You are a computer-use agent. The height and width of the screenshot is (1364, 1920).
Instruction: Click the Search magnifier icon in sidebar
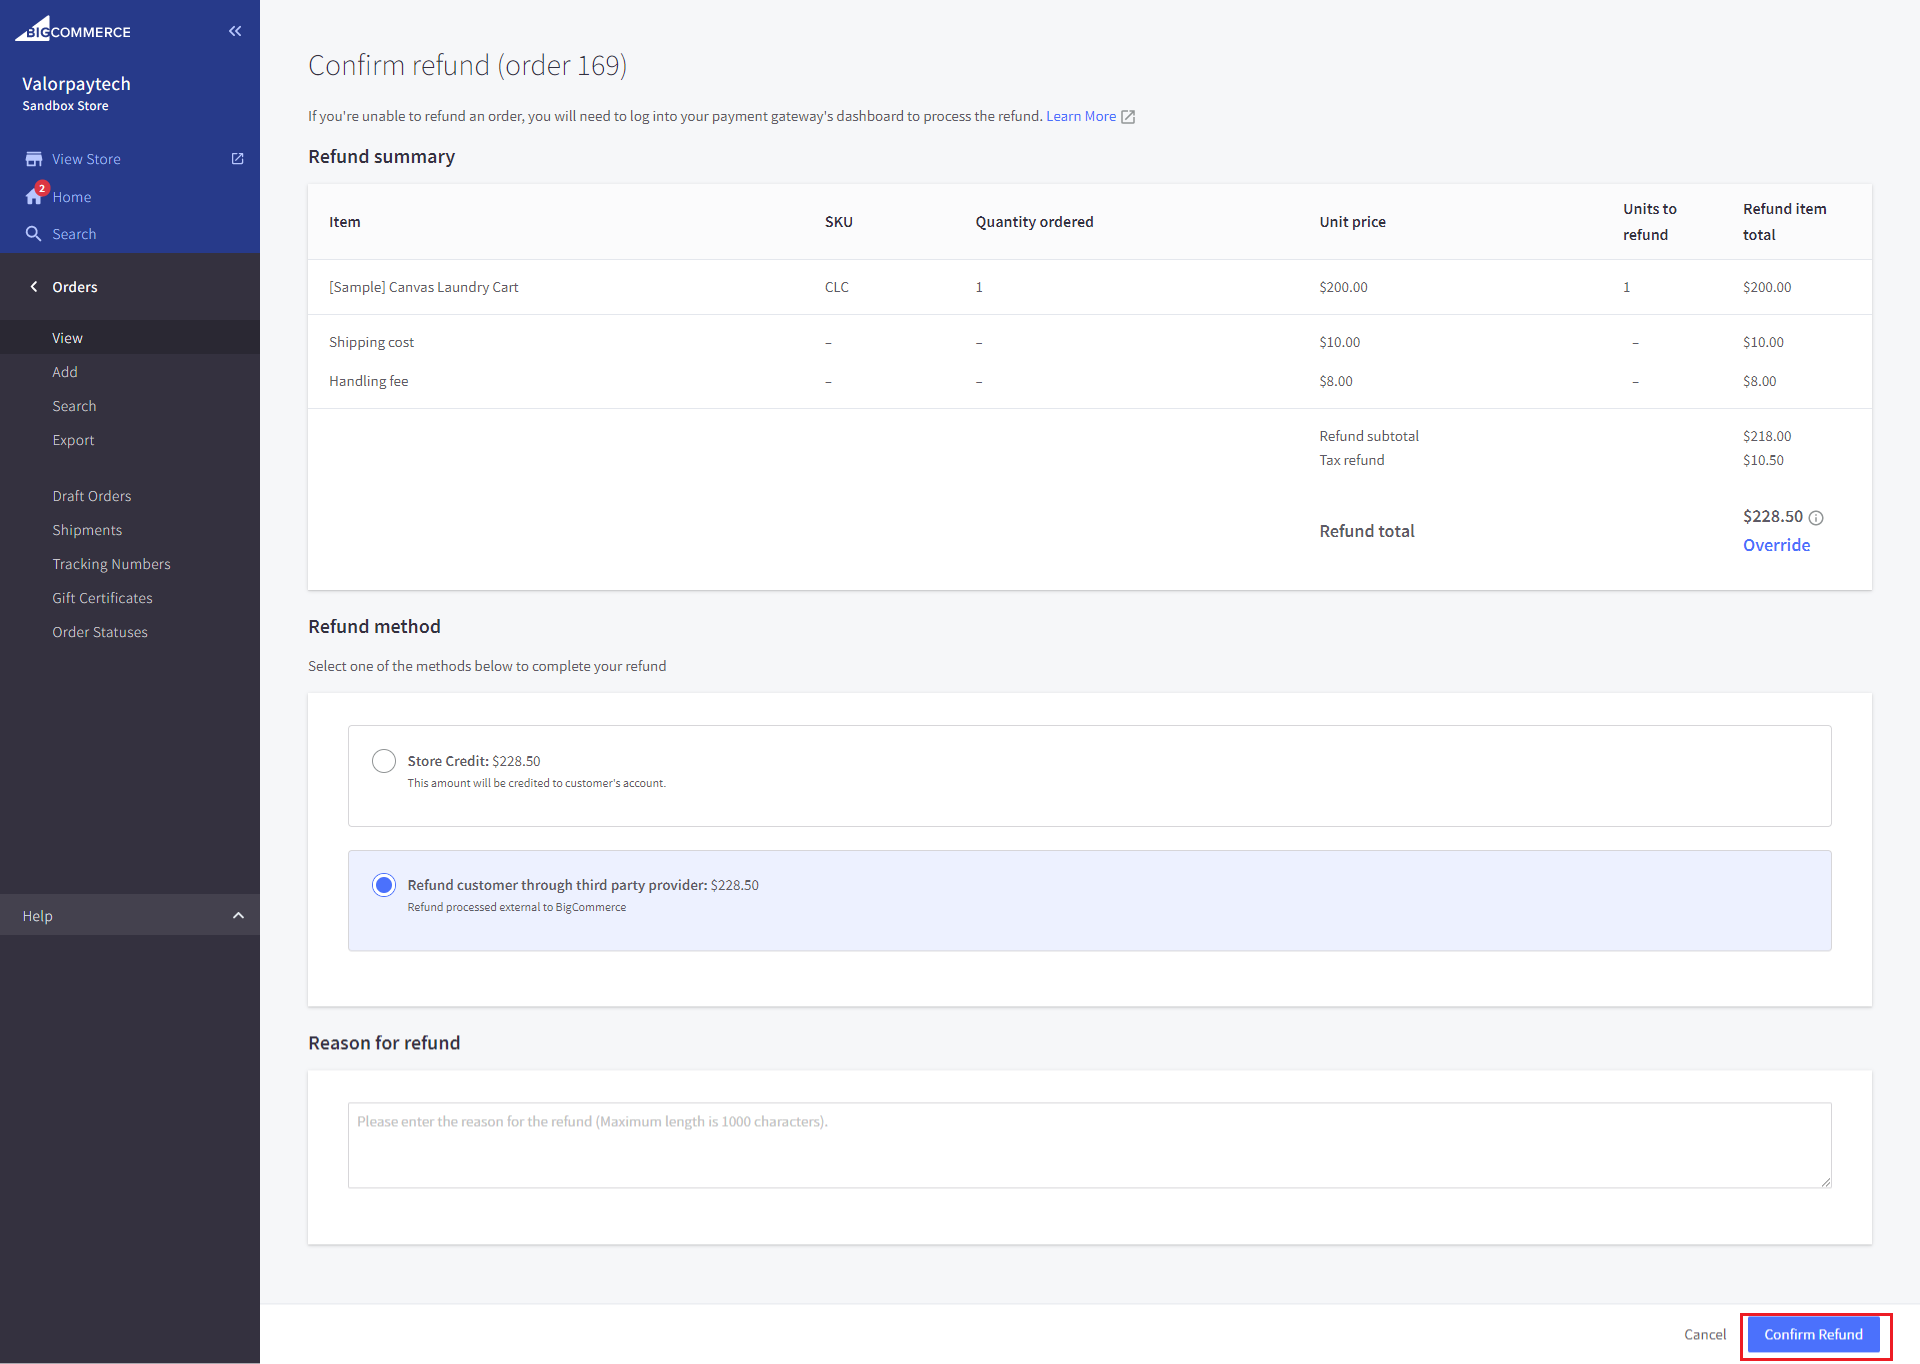(x=34, y=234)
